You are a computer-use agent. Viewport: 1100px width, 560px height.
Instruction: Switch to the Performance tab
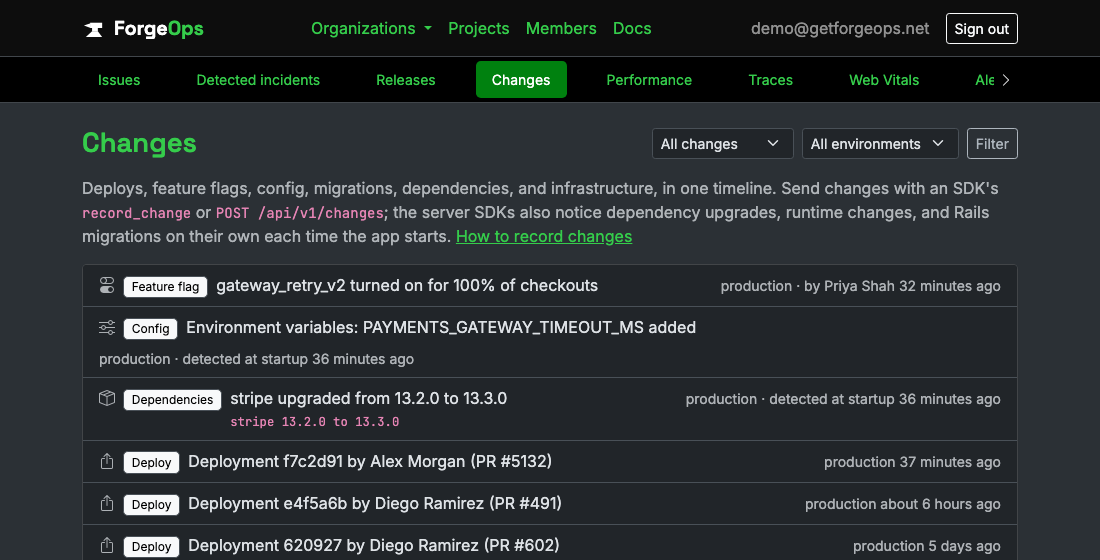click(649, 80)
